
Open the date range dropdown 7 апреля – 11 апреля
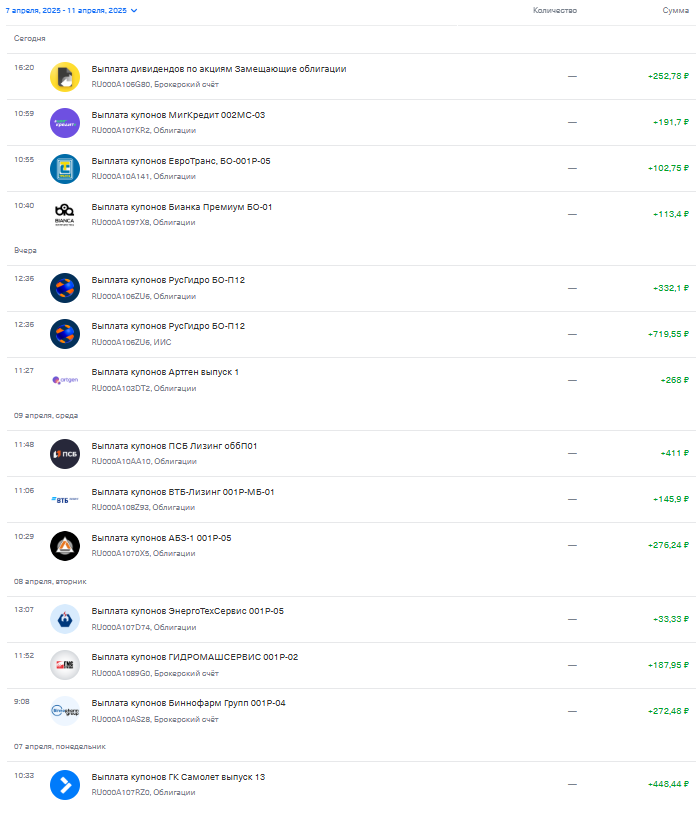click(72, 10)
